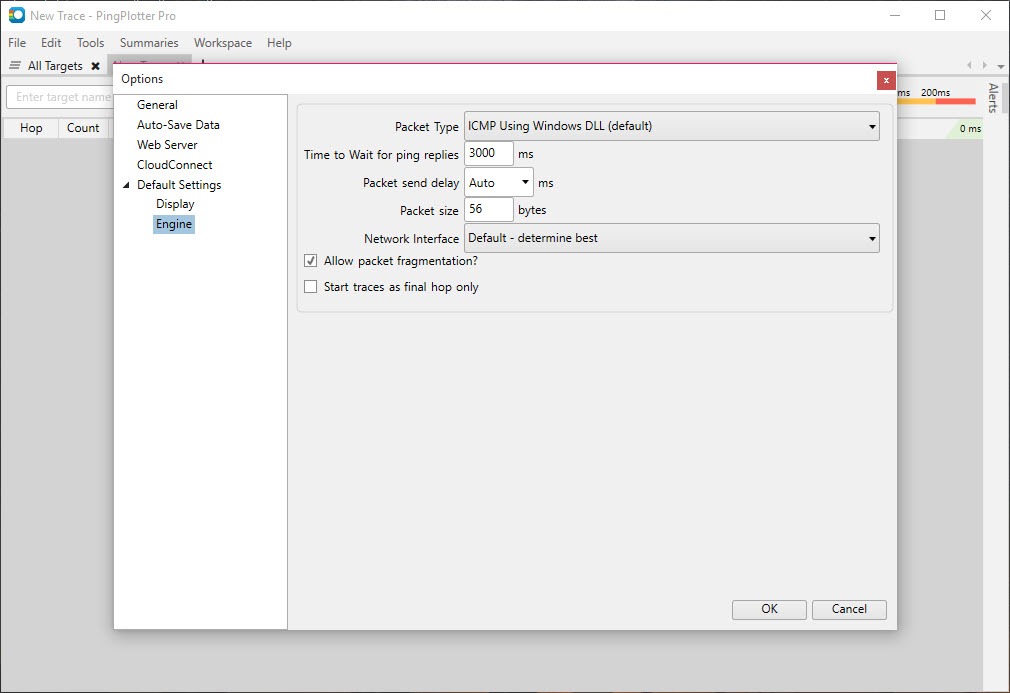Select CloudConnect options page
Screen dimensions: 1010x693
point(175,165)
